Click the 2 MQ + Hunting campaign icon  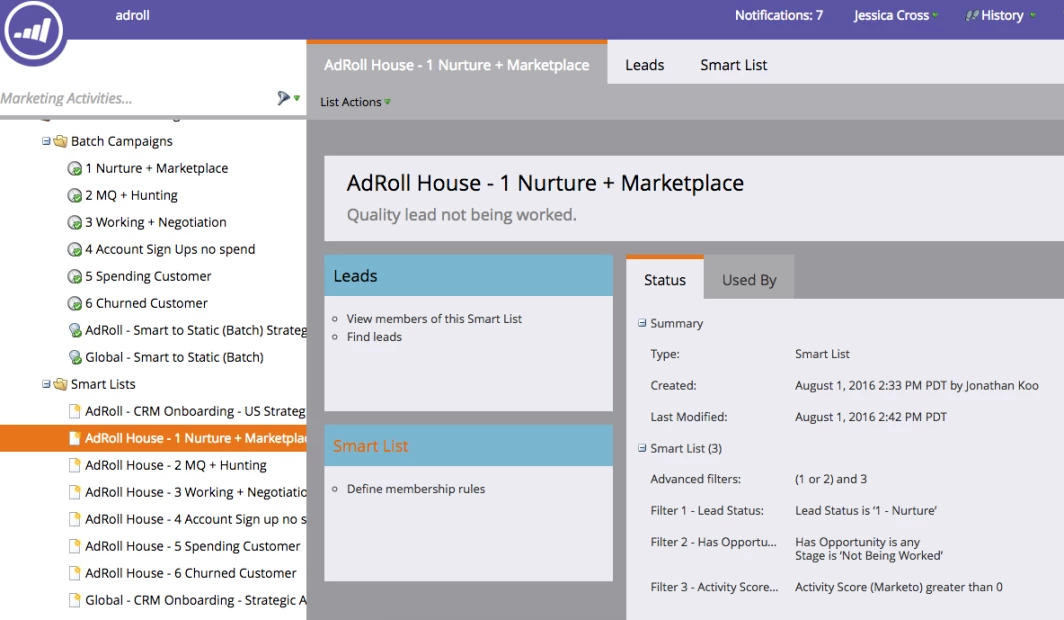click(x=75, y=195)
